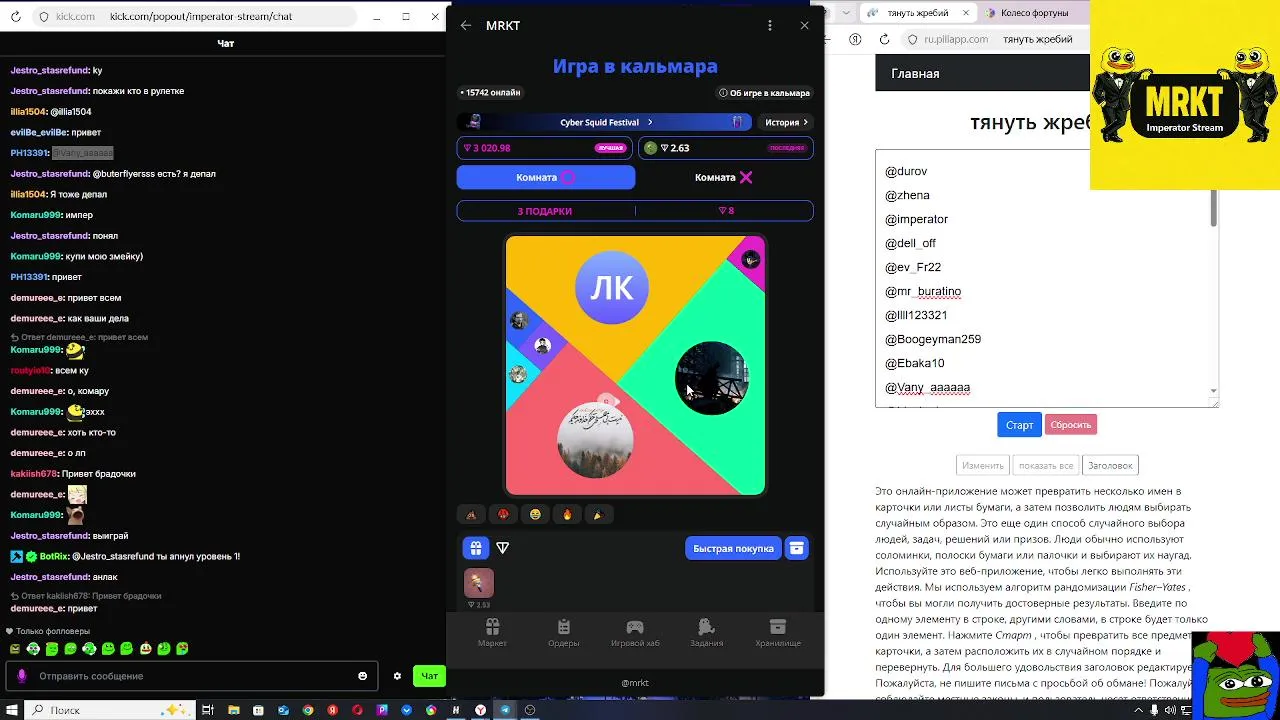Open 'Об игре в кальмара' info
This screenshot has height=720, width=1280.
764,93
